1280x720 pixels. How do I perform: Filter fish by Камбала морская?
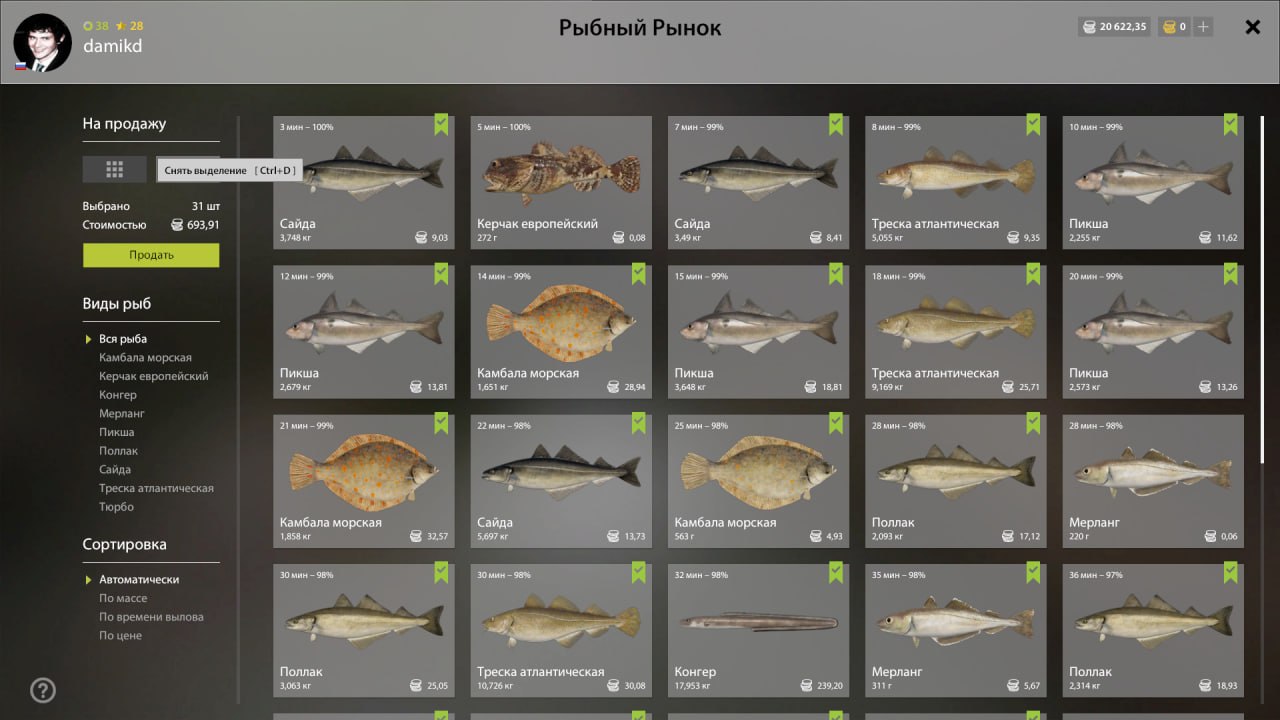coord(145,358)
